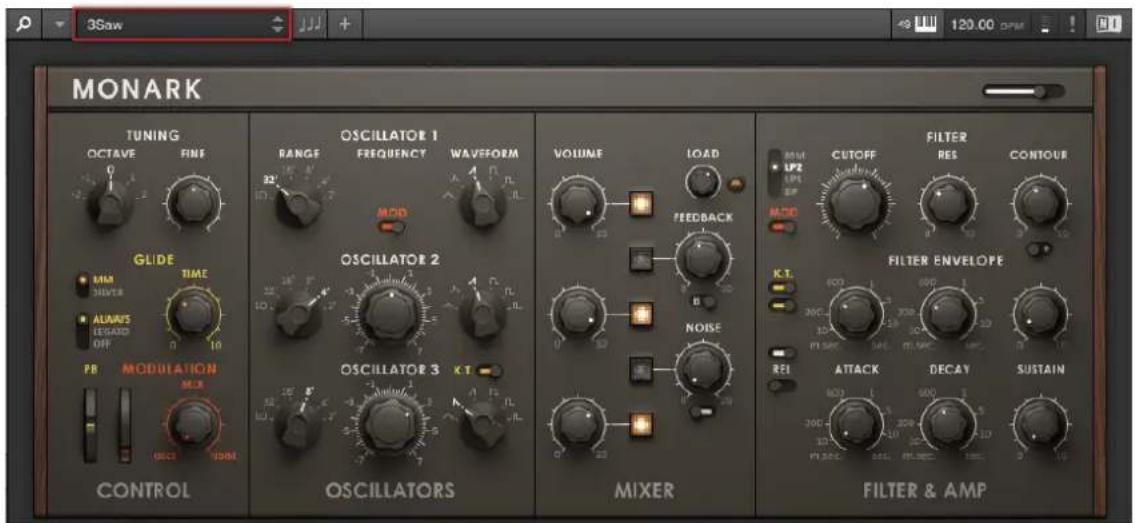1135x523 pixels.
Task: Toggle the small switch under Contour knob
Action: (1039, 248)
